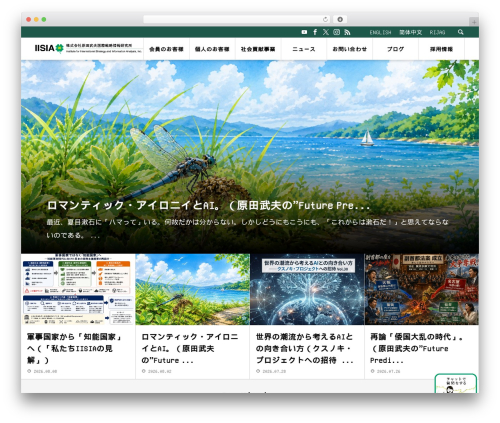Open the glowing tree and globe thumbnail

click(307, 289)
